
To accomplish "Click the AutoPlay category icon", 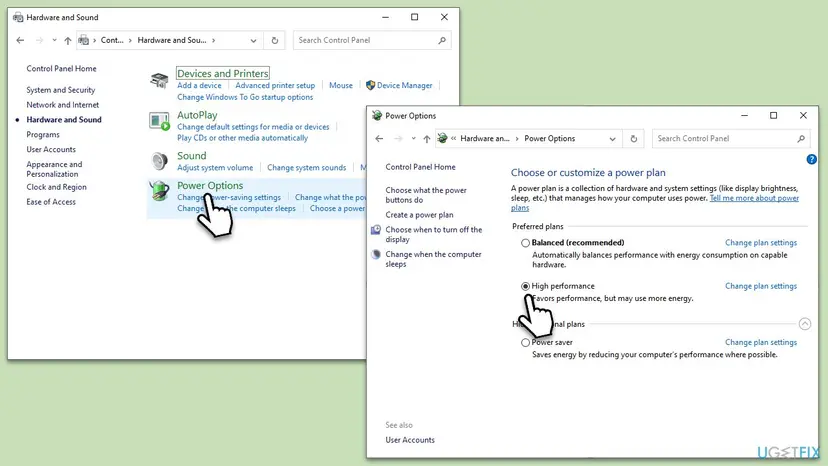I will coord(159,122).
